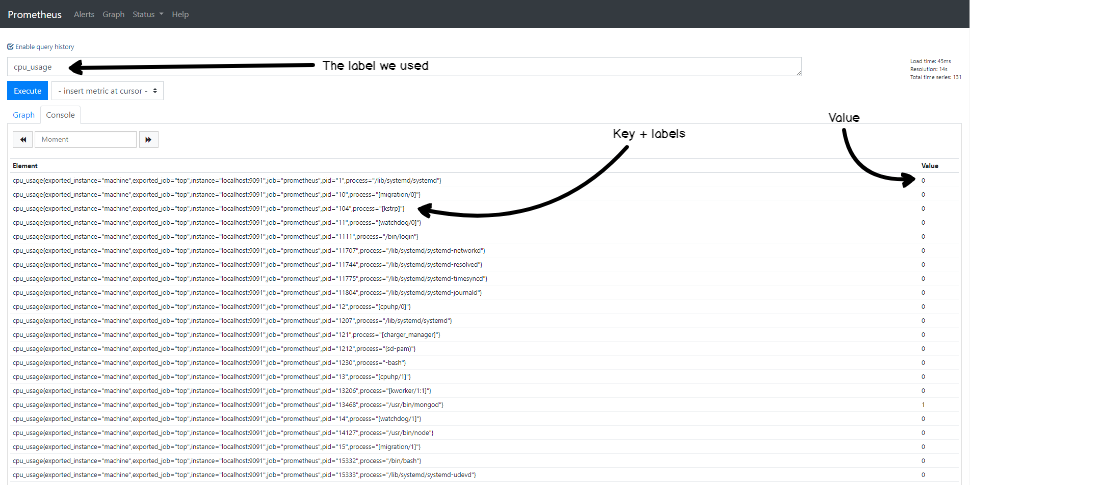Click the Element column header
The image size is (1103, 485).
(24, 166)
